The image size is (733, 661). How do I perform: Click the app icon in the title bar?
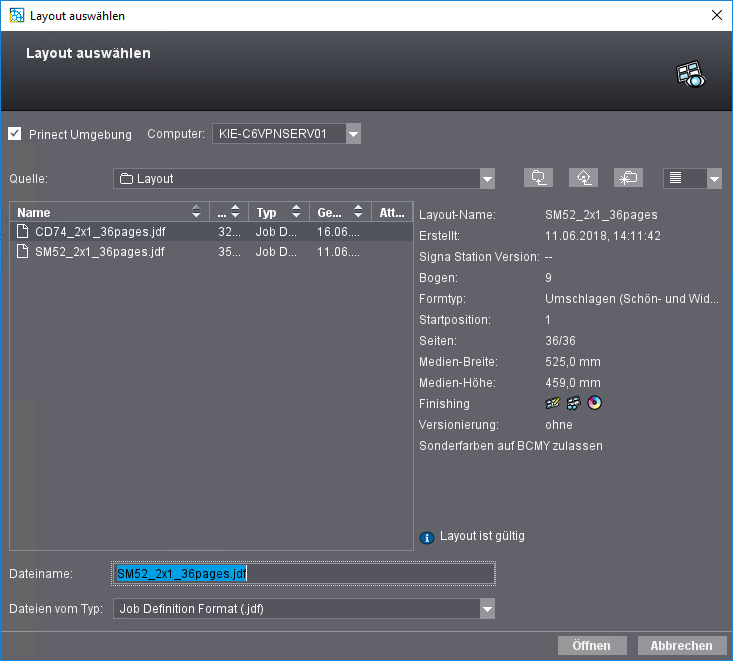pos(17,15)
